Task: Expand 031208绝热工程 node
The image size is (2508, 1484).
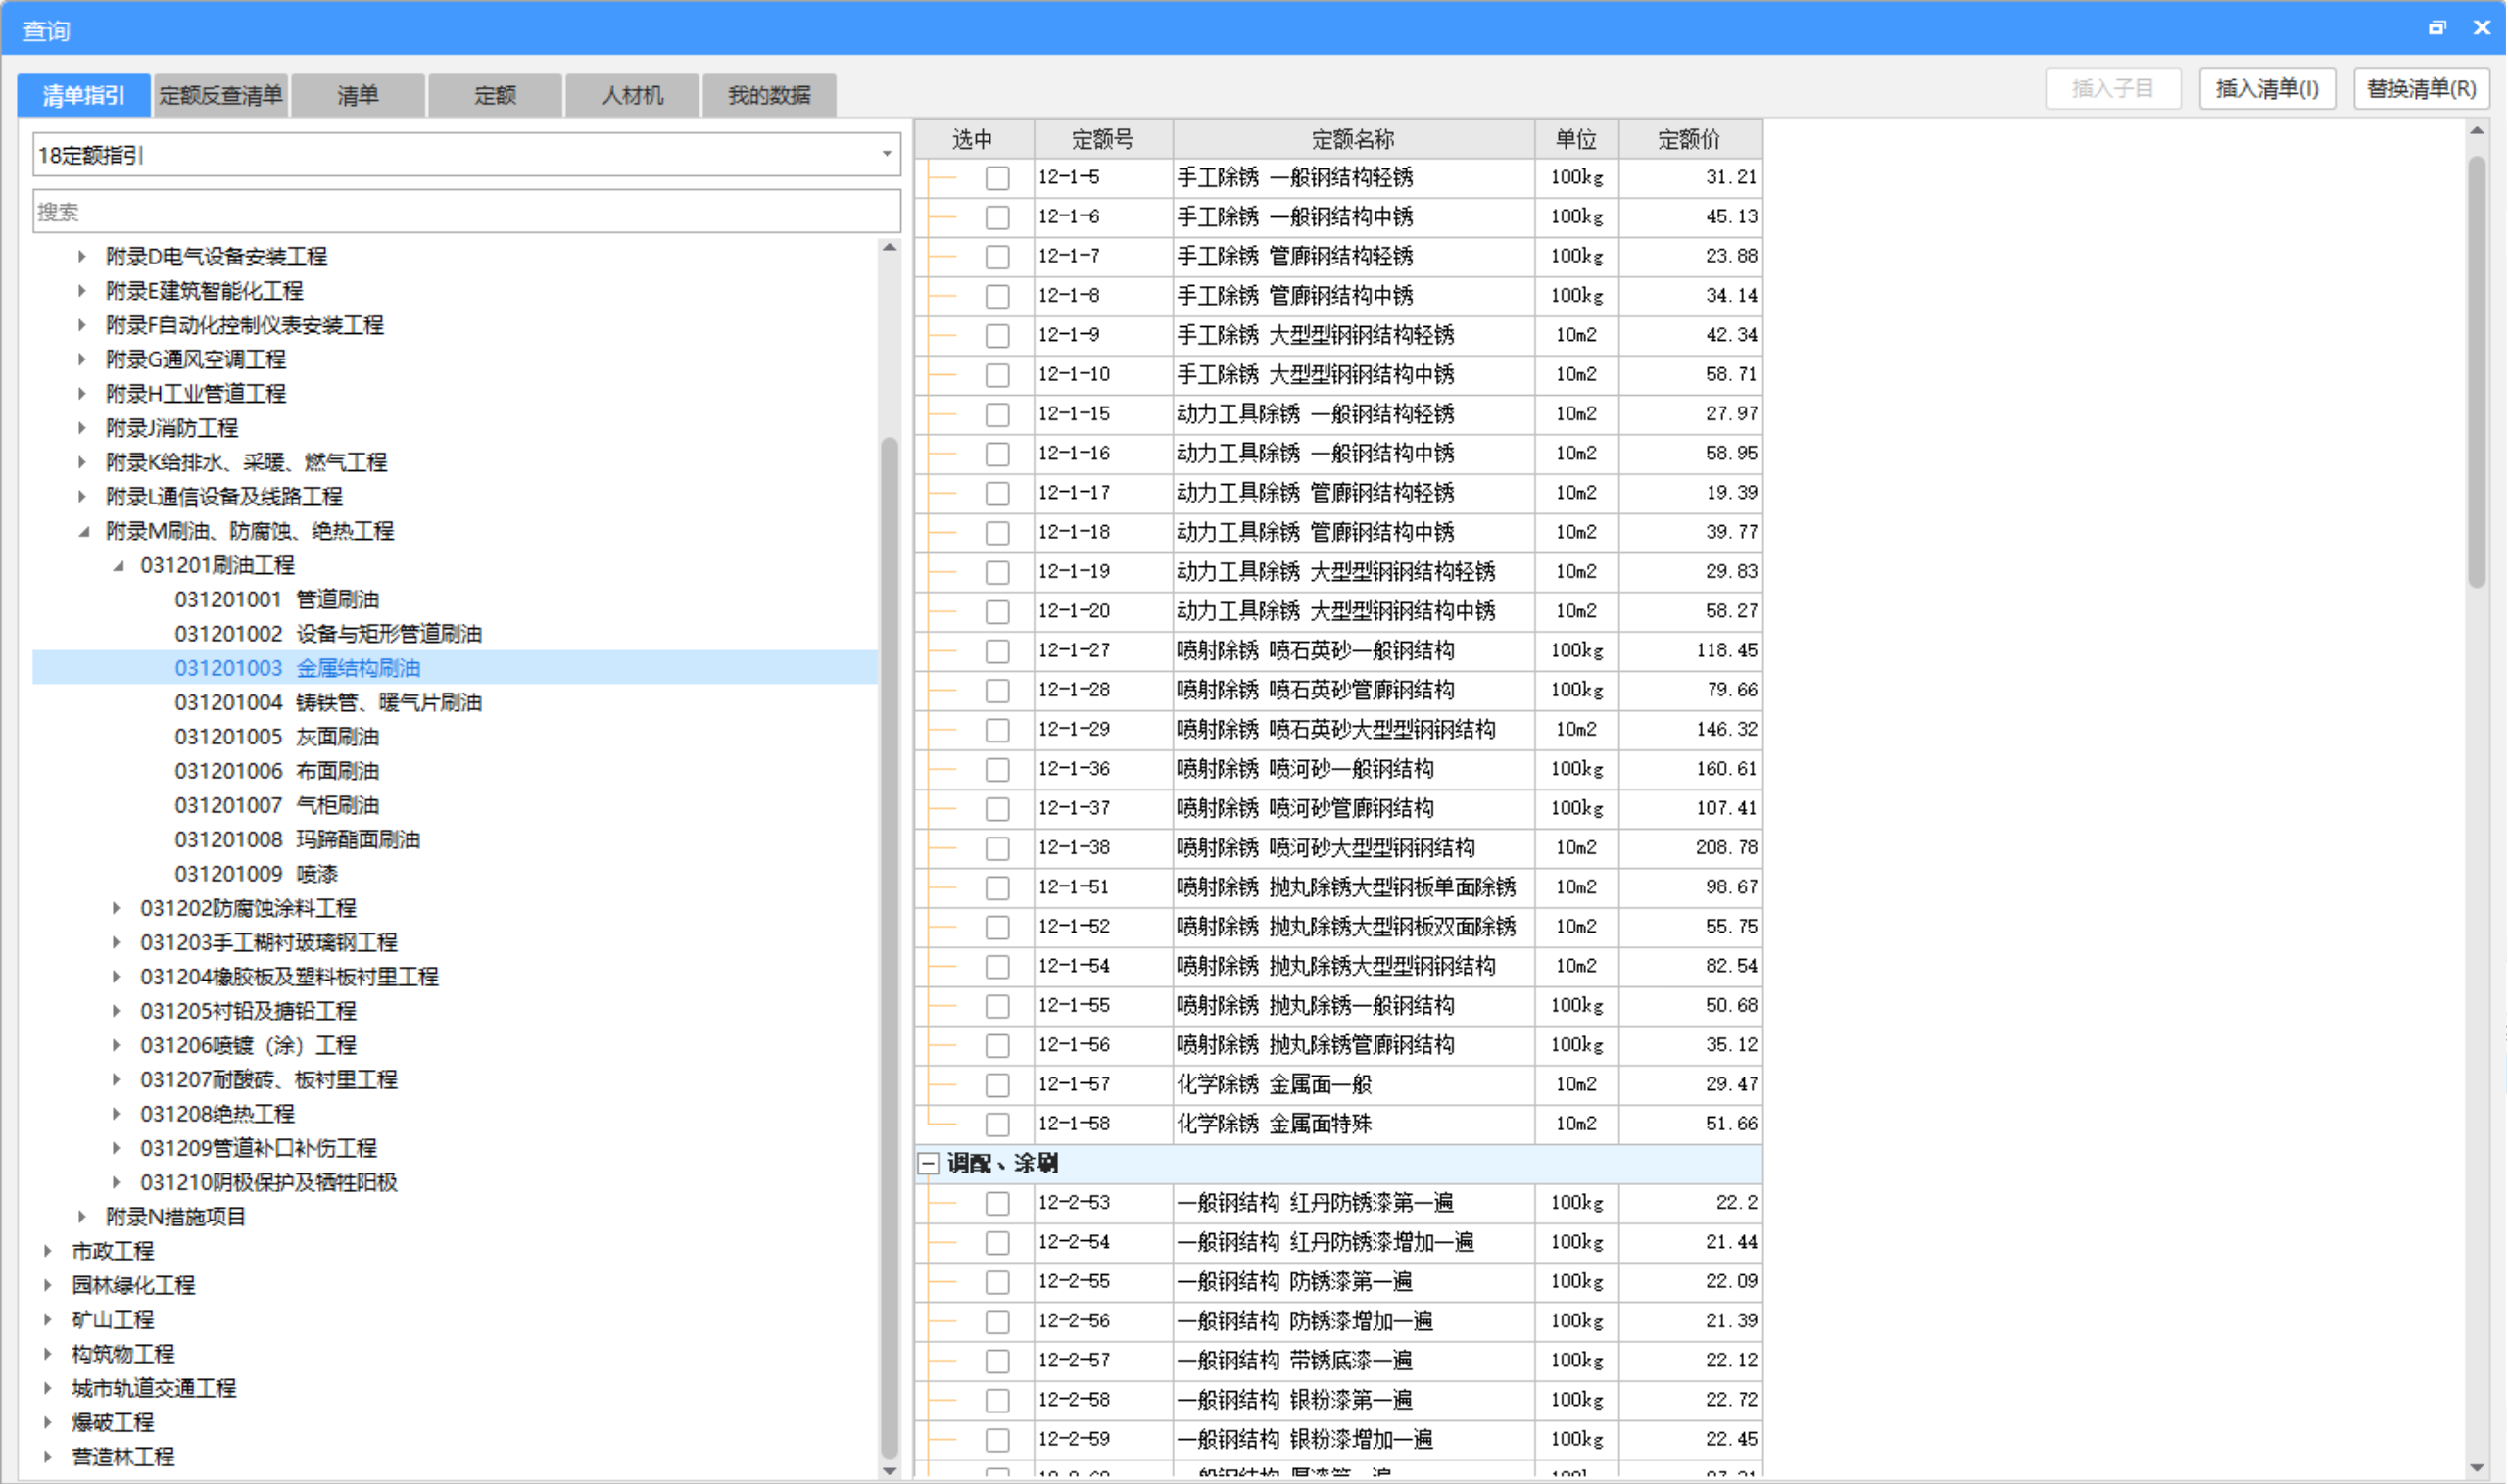Action: point(116,1114)
